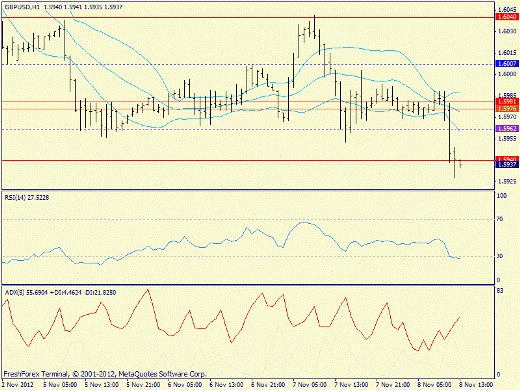Click the 5 Nov 21:00 time label

point(143,384)
